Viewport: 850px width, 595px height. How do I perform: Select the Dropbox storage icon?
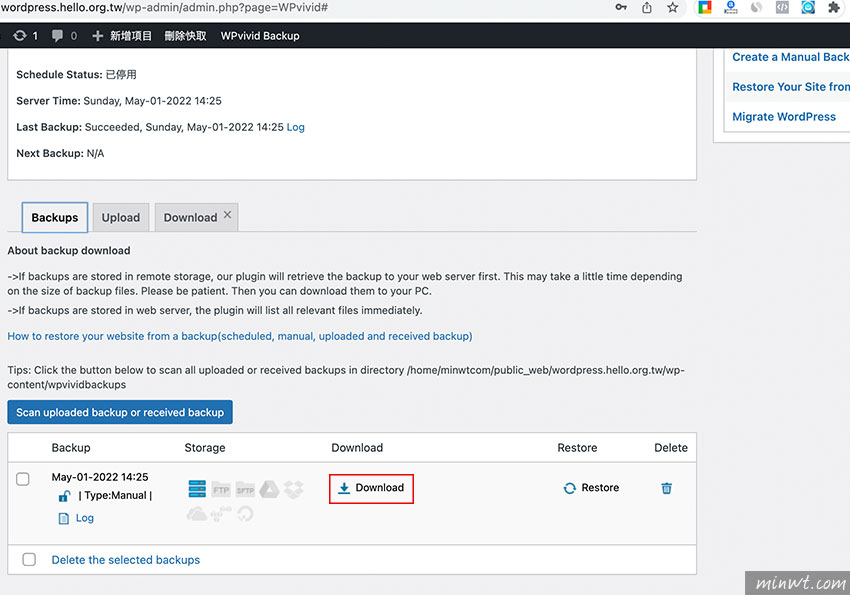tap(294, 489)
